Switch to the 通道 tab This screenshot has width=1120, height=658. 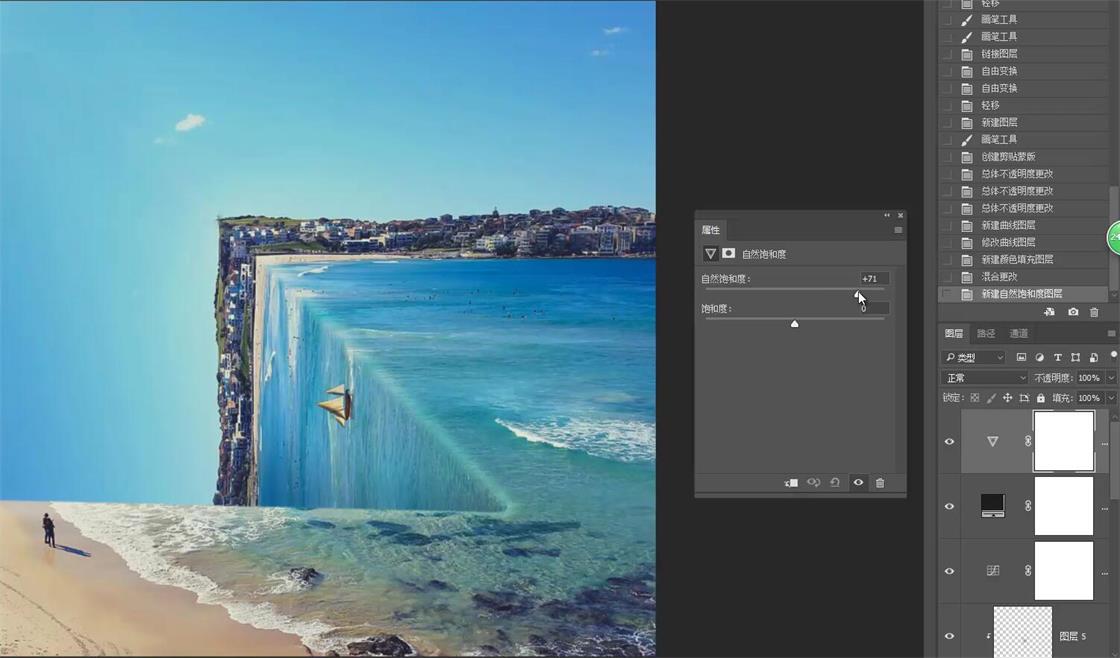[1018, 334]
